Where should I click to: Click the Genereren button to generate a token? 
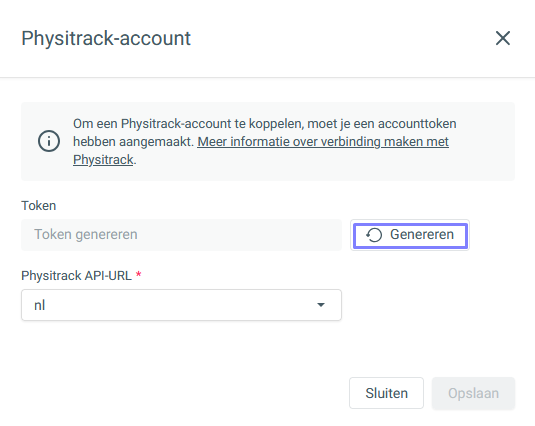click(x=410, y=235)
